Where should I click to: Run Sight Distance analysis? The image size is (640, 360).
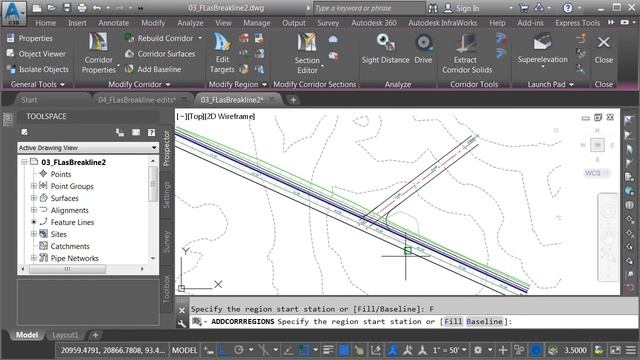(x=385, y=49)
